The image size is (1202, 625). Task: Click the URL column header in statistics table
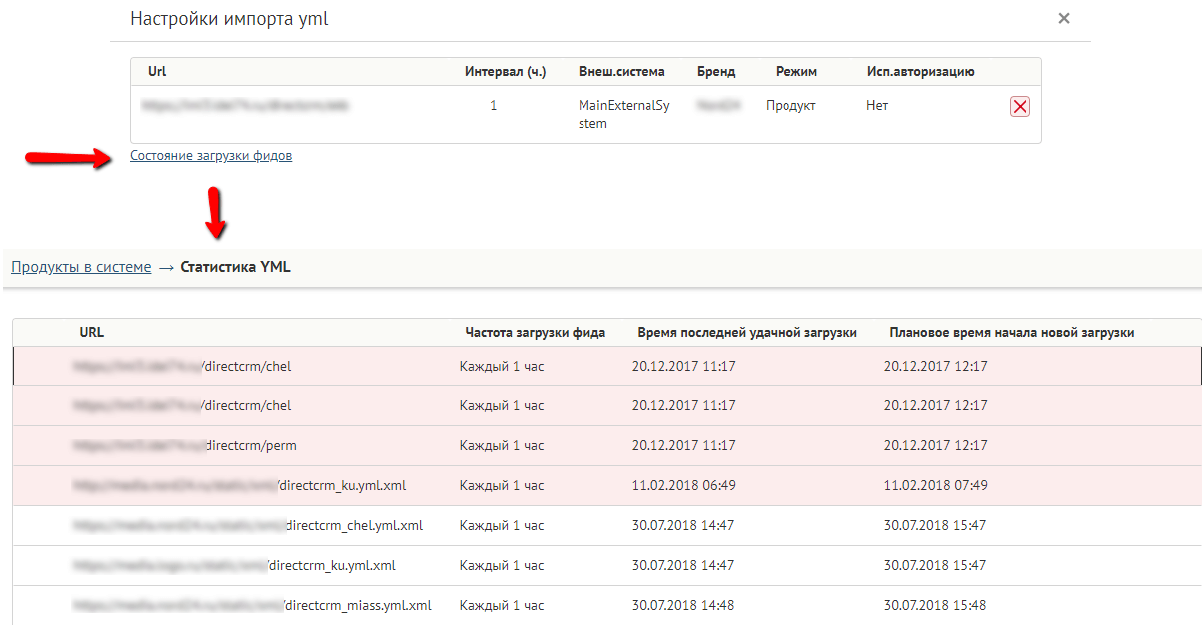pyautogui.click(x=91, y=332)
